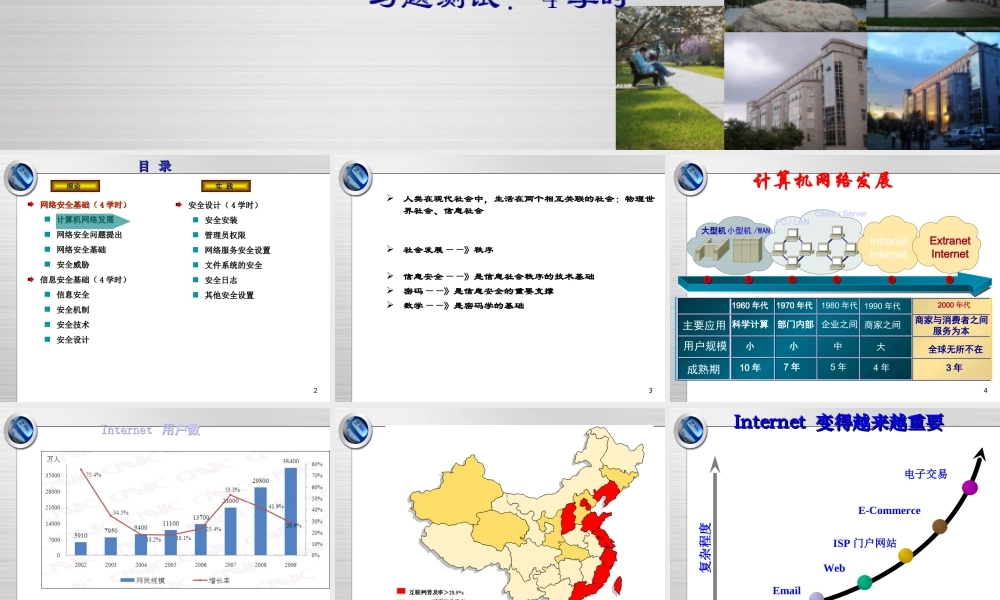Click the logo icon on the Internet 变得越来越重要 slide

pyautogui.click(x=689, y=429)
